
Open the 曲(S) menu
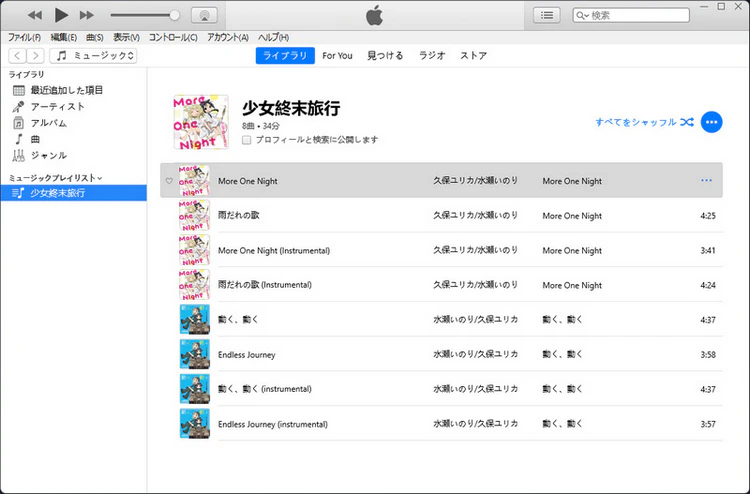click(x=95, y=37)
